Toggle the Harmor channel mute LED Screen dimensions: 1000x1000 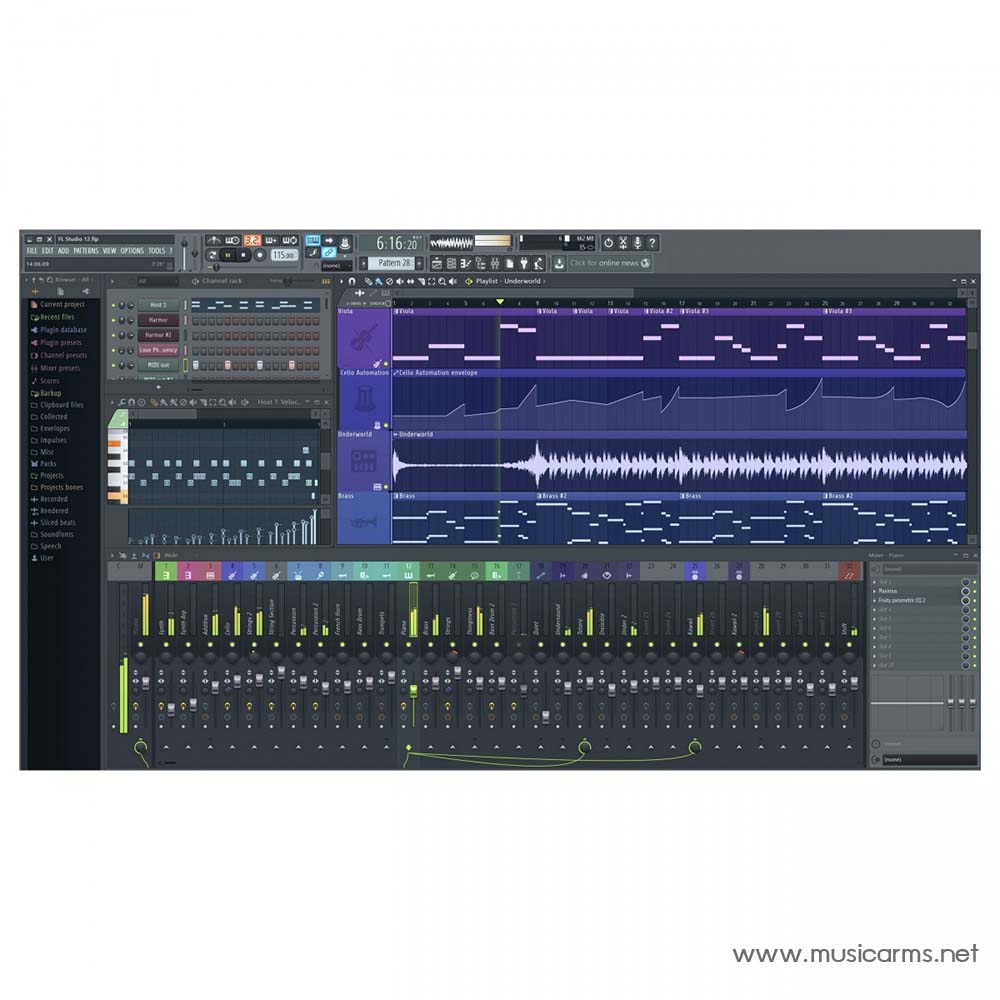(x=114, y=320)
